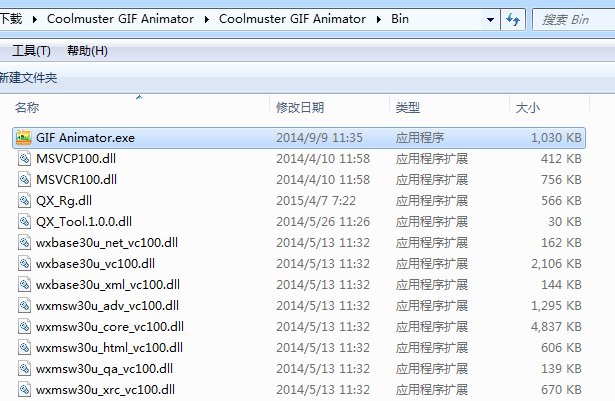Click the size value 606 KB
The image size is (615, 401).
point(561,348)
